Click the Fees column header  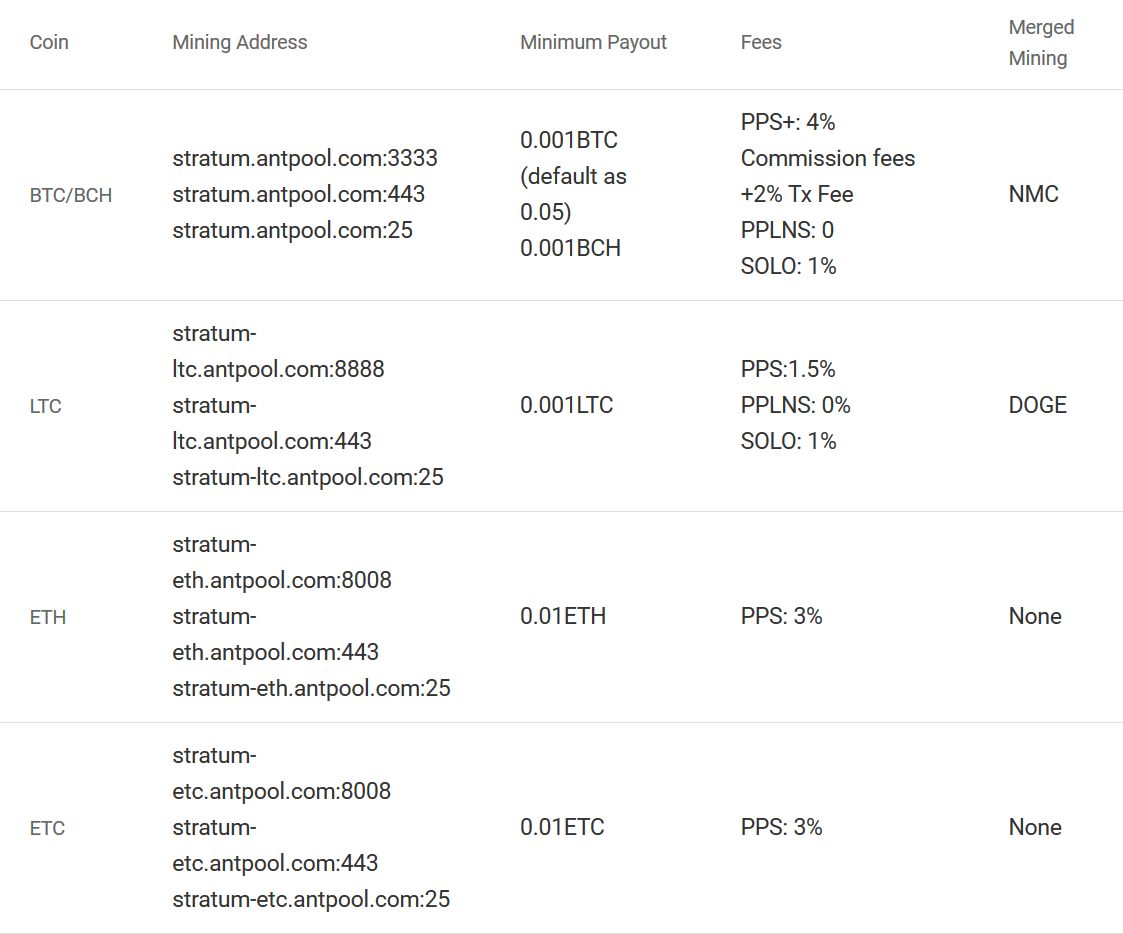(x=761, y=43)
